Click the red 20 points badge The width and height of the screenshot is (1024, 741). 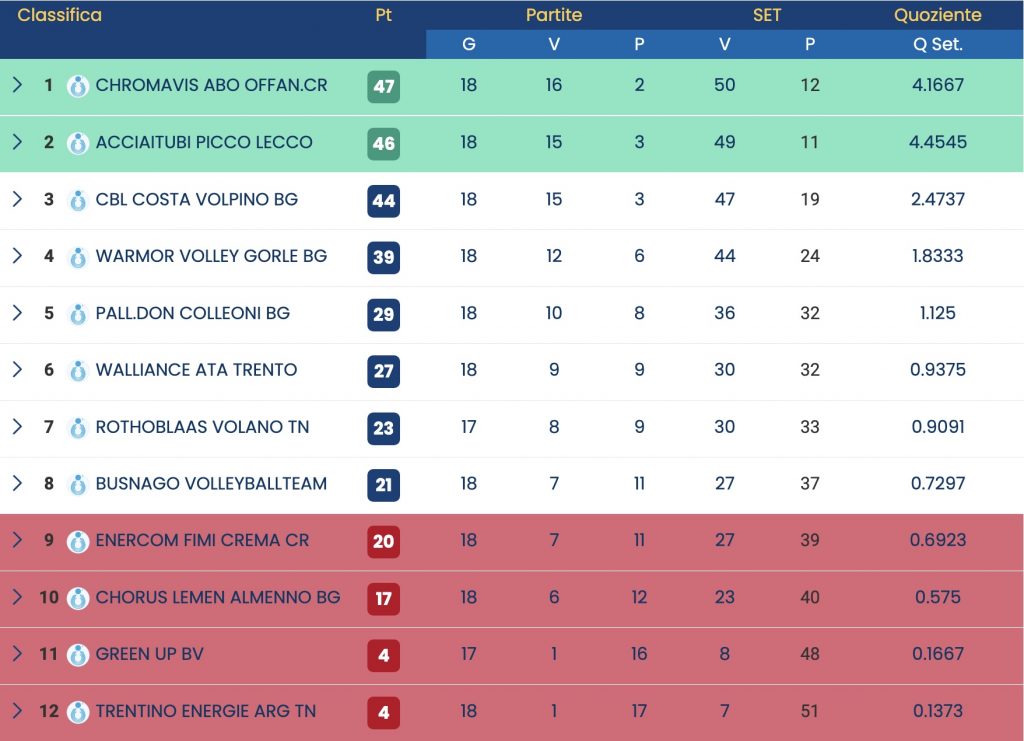[383, 541]
